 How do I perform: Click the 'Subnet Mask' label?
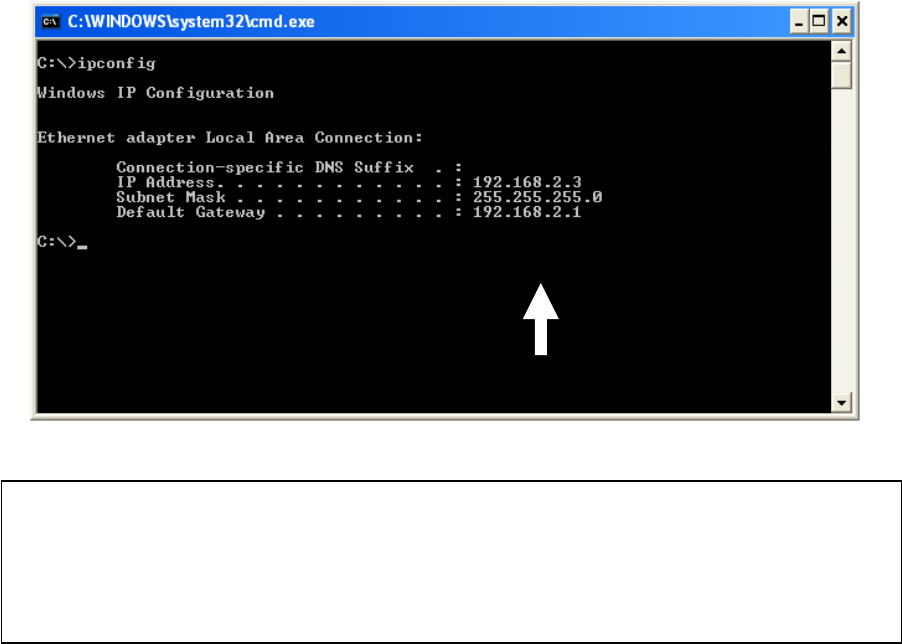pos(171,197)
